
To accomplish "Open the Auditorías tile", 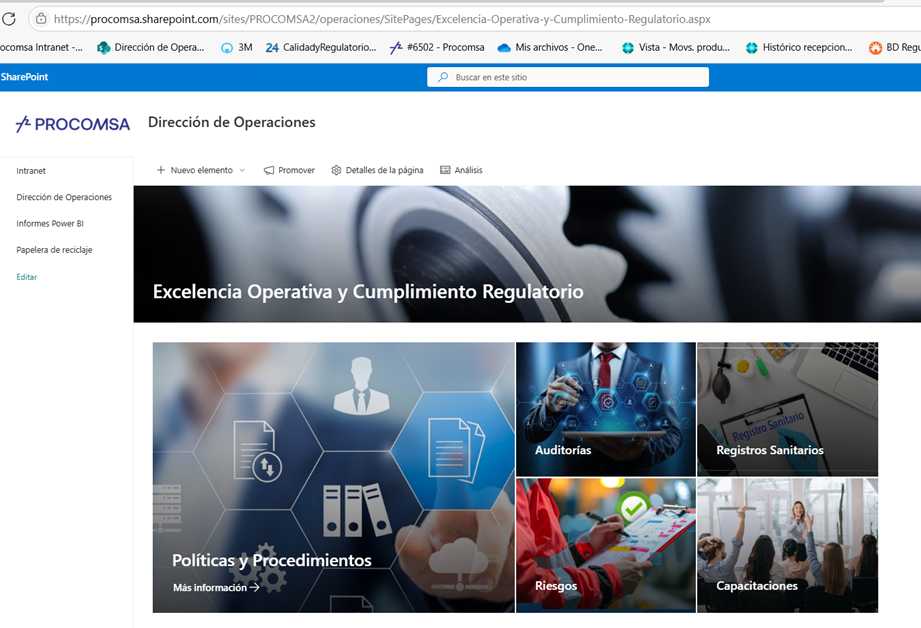I will (605, 410).
